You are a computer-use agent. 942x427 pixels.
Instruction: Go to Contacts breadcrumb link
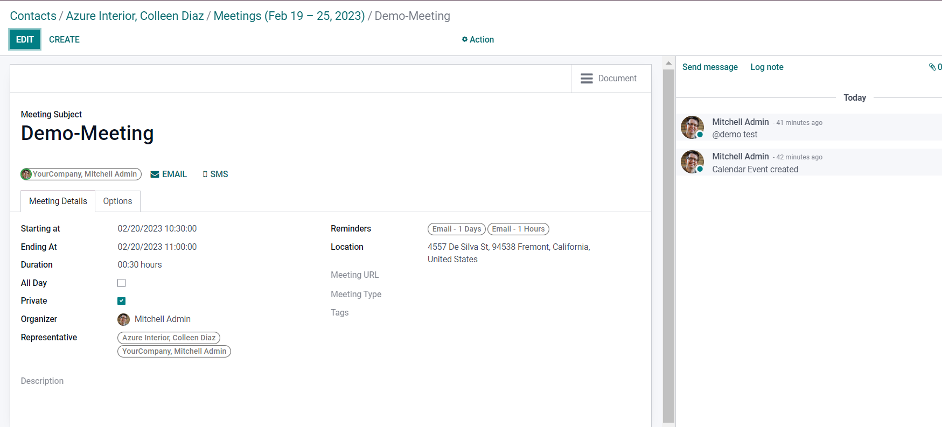click(34, 16)
